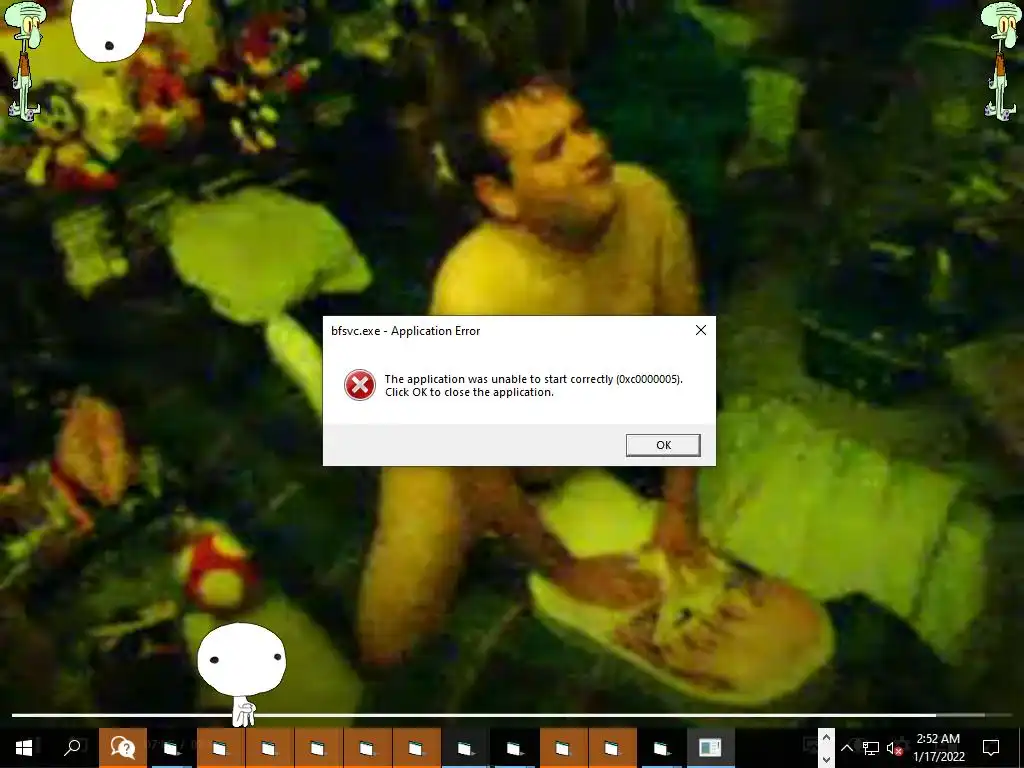Show hidden system tray icons
This screenshot has height=768, width=1024.
(x=846, y=748)
